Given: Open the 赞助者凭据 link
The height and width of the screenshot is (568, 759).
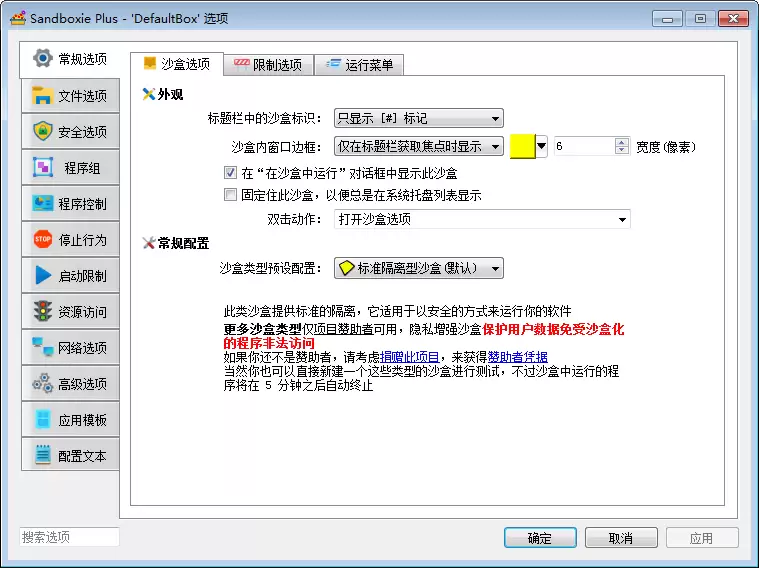Looking at the screenshot, I should point(517,357).
